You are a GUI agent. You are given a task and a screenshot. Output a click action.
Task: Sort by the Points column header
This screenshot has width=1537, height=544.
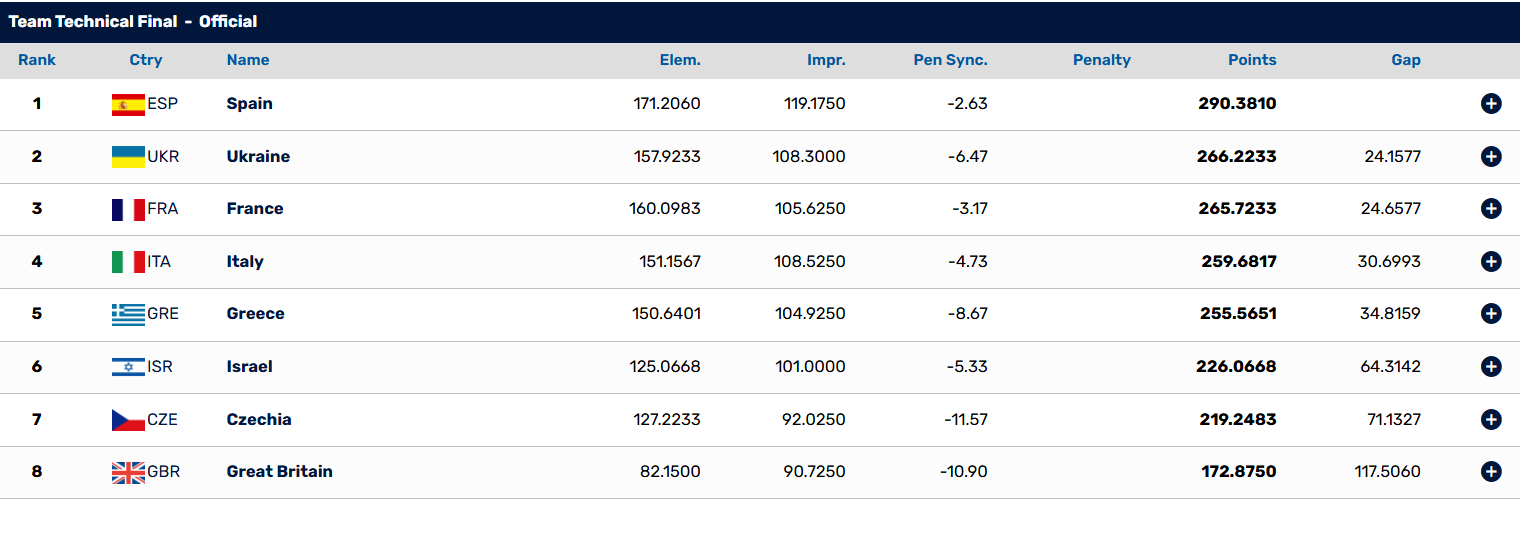point(1252,60)
